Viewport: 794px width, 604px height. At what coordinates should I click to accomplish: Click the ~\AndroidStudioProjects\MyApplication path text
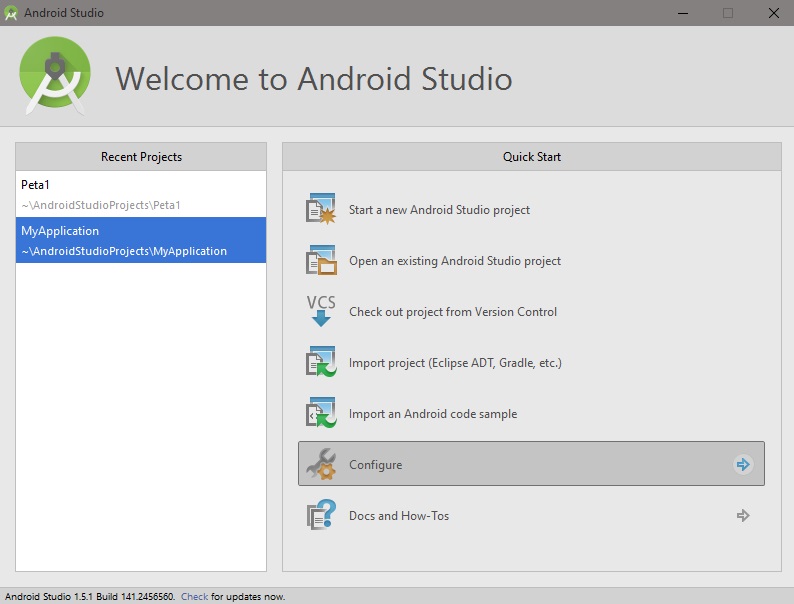[x=124, y=251]
